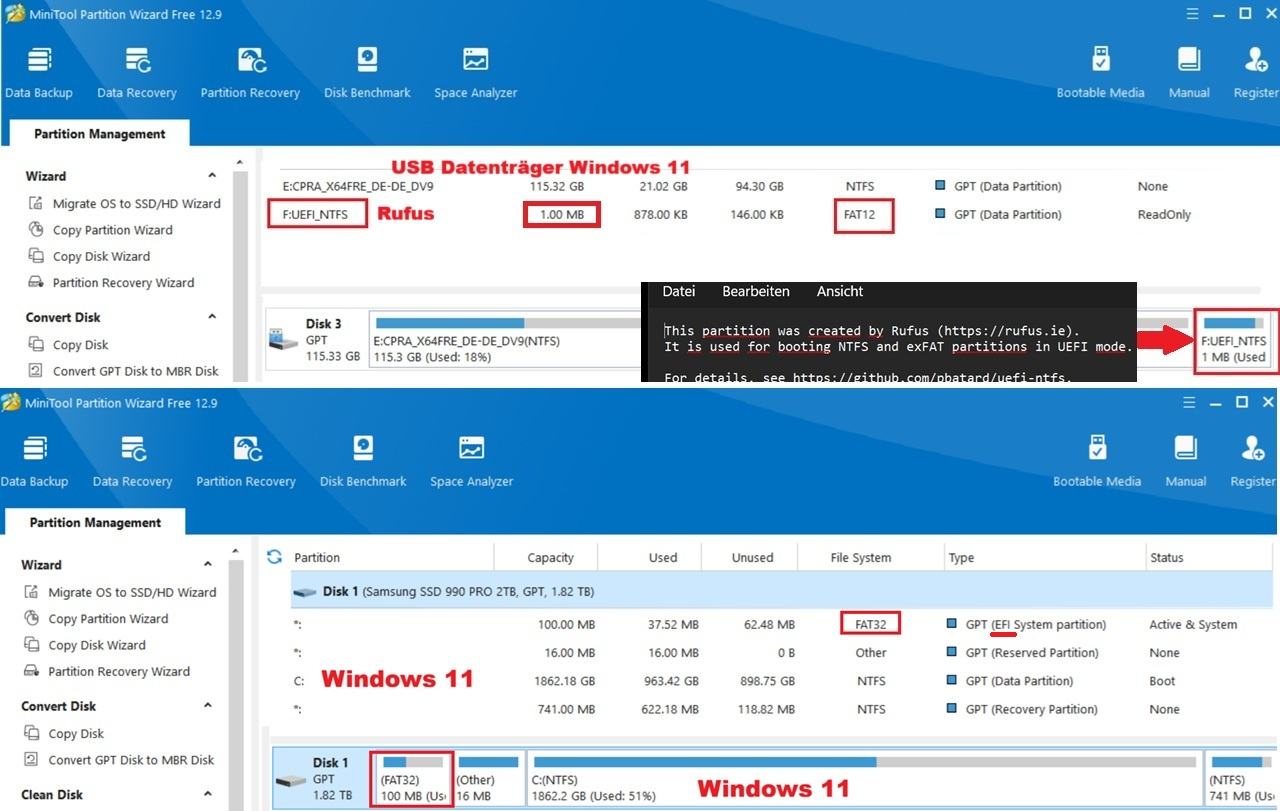Image resolution: width=1280 pixels, height=811 pixels.
Task: Click the (Other) 16 MB block in Disk 1 map
Action: click(x=488, y=780)
